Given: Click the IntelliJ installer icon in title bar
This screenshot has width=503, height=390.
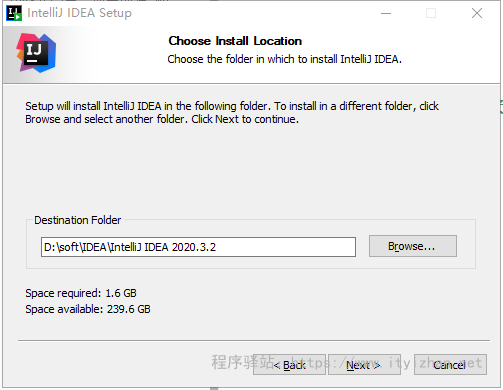Looking at the screenshot, I should [x=14, y=13].
